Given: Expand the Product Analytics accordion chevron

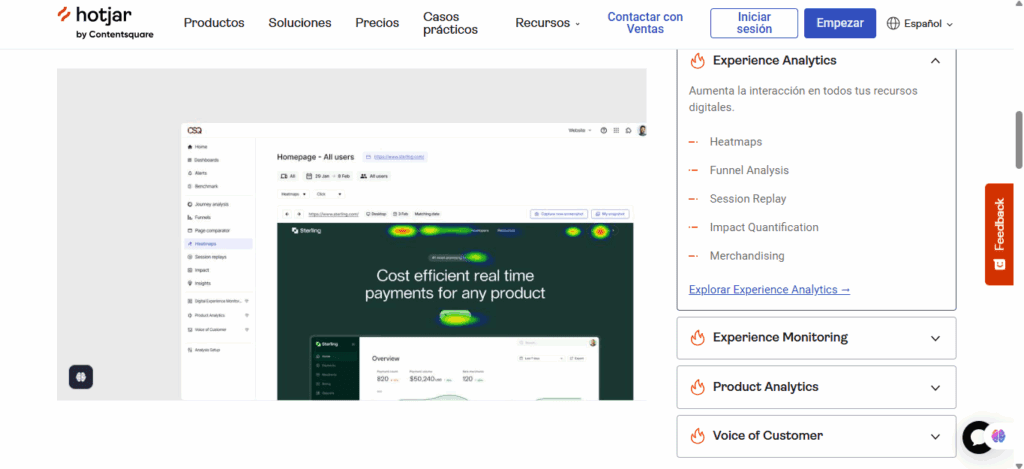Looking at the screenshot, I should [x=935, y=387].
